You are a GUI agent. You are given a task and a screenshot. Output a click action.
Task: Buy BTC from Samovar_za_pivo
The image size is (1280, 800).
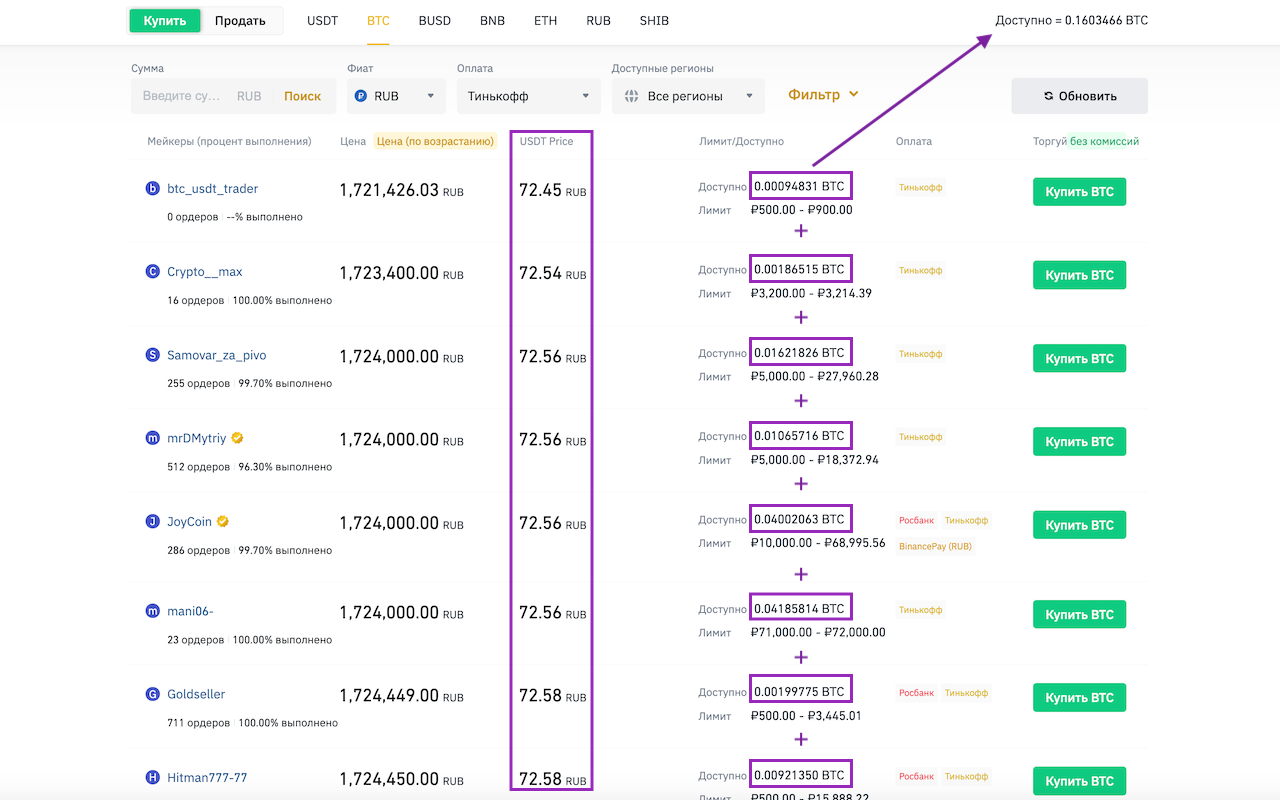click(x=1079, y=358)
